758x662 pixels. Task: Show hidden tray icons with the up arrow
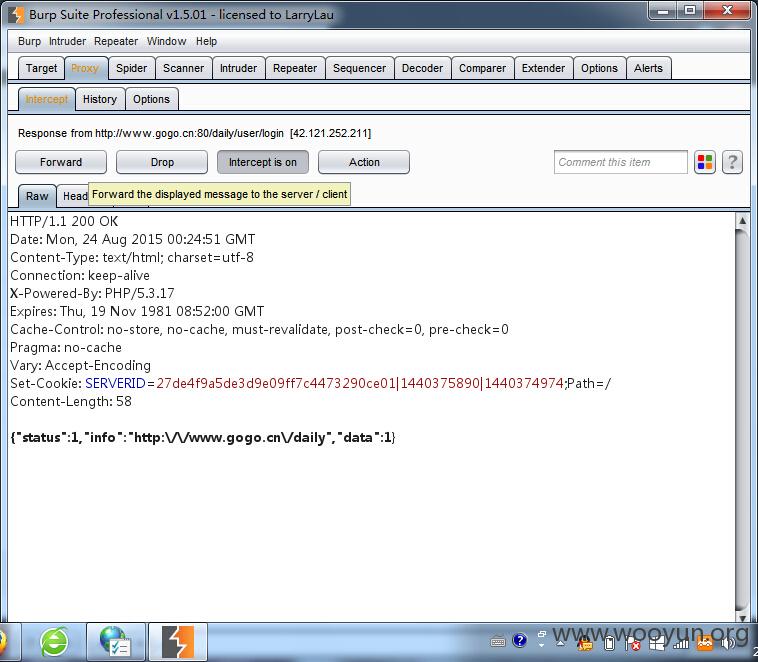tap(560, 643)
